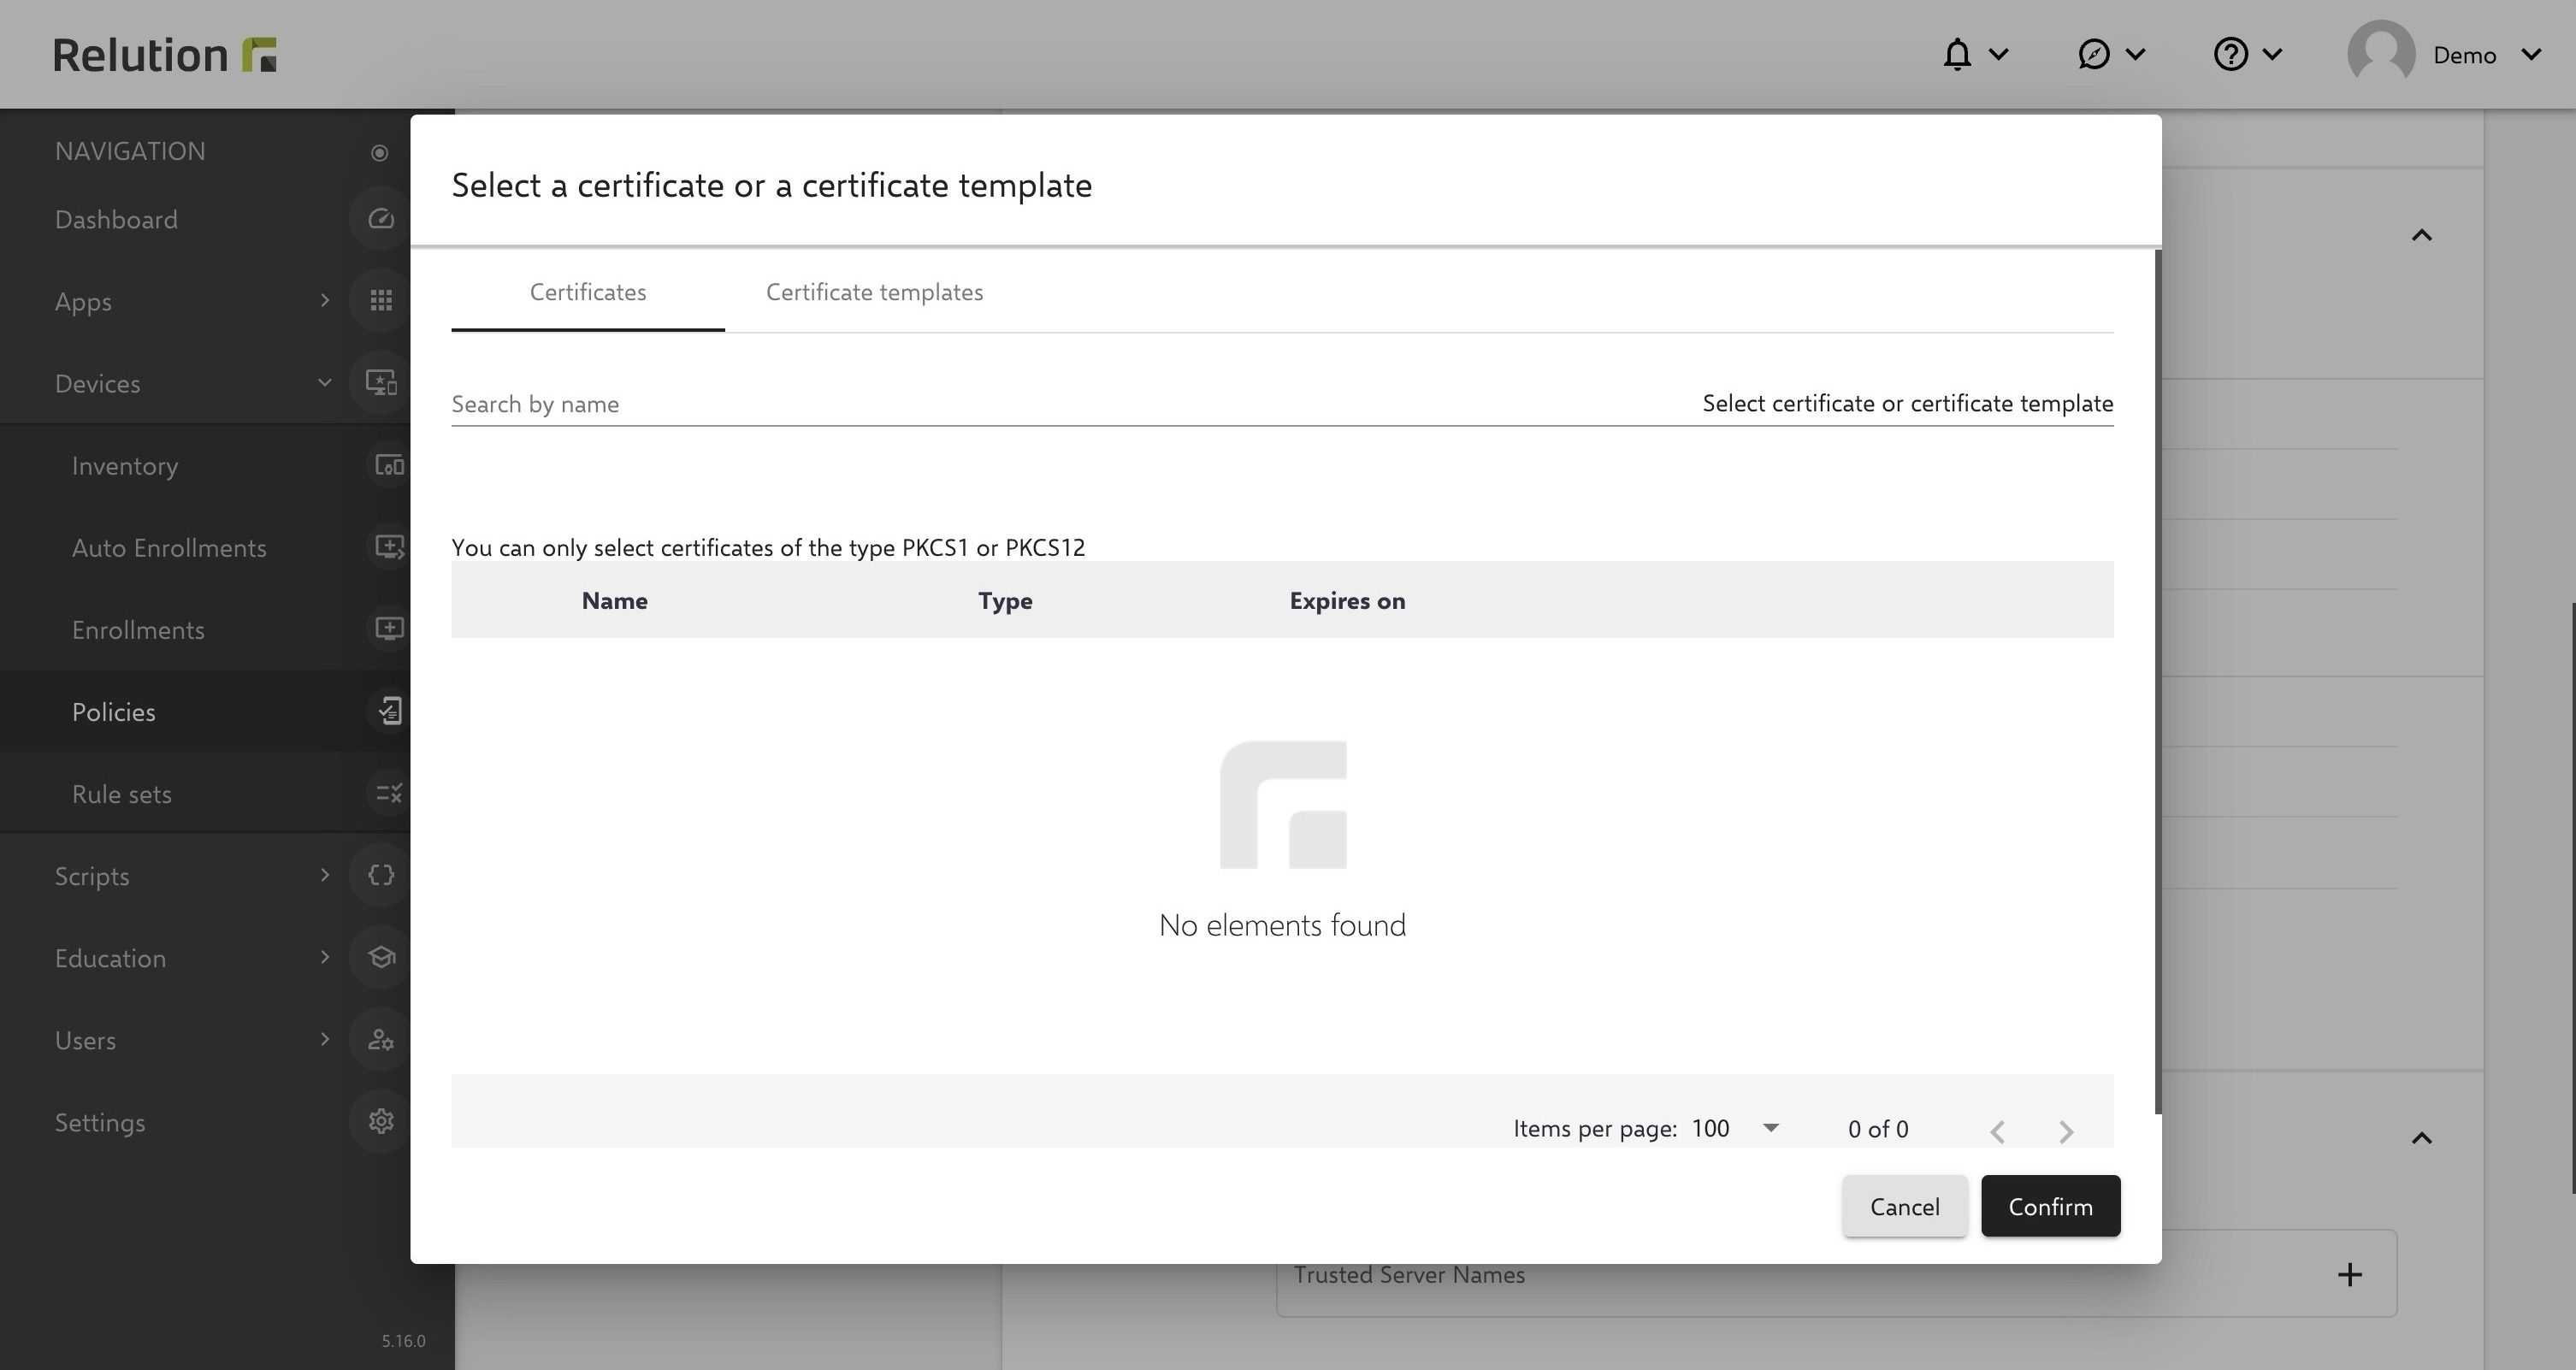This screenshot has height=1370, width=2576.
Task: Sort by the Expires on column header
Action: (1347, 600)
